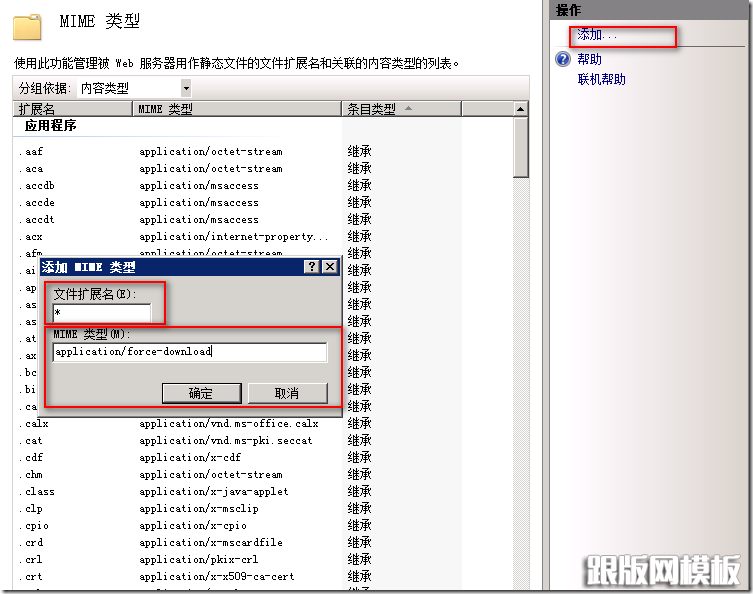The image size is (753, 594).
Task: Click the MIME 类型 folder icon
Action: pos(27,27)
